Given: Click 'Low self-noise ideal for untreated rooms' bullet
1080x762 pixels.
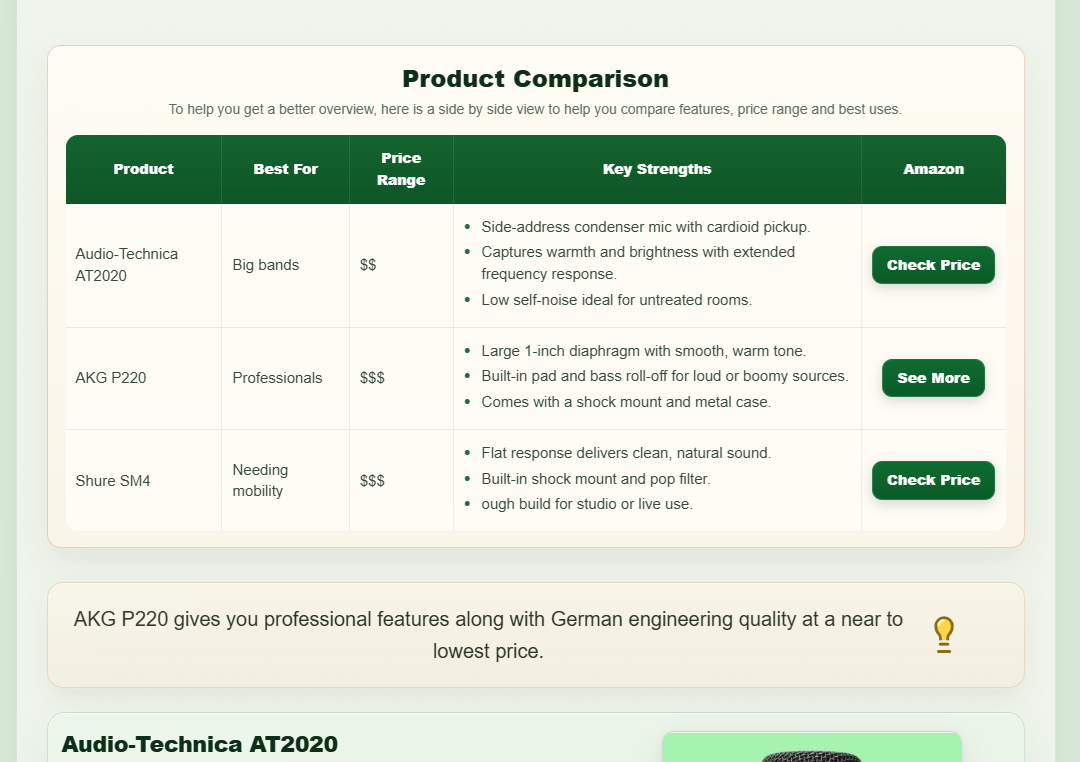Looking at the screenshot, I should point(616,300).
